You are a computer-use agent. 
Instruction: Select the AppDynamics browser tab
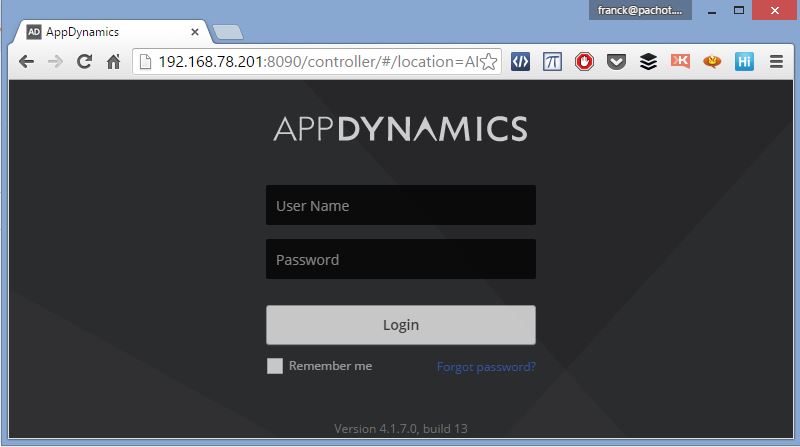[x=110, y=32]
